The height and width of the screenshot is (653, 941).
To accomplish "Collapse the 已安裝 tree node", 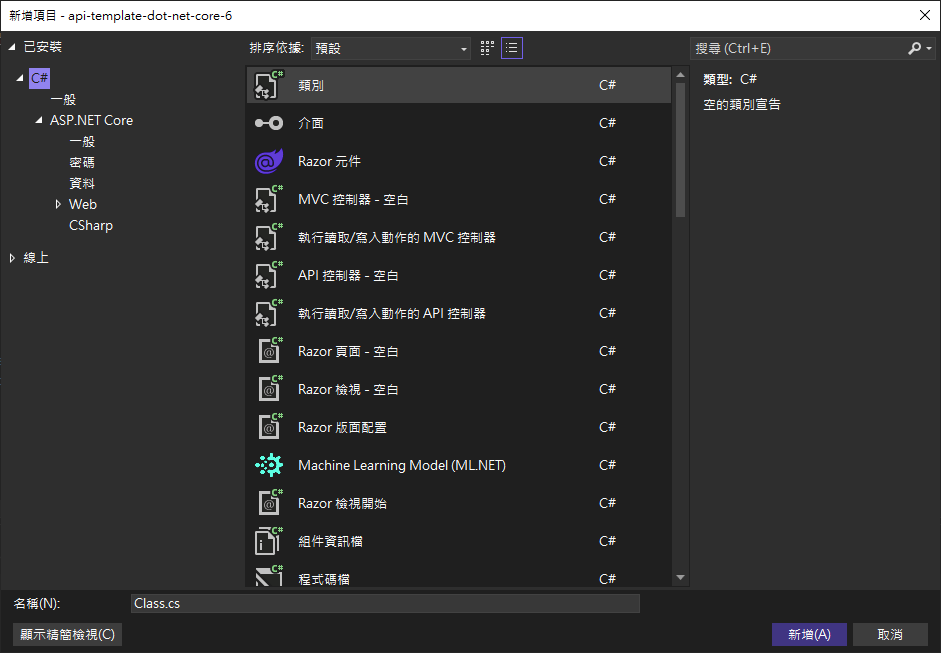I will click(11, 47).
